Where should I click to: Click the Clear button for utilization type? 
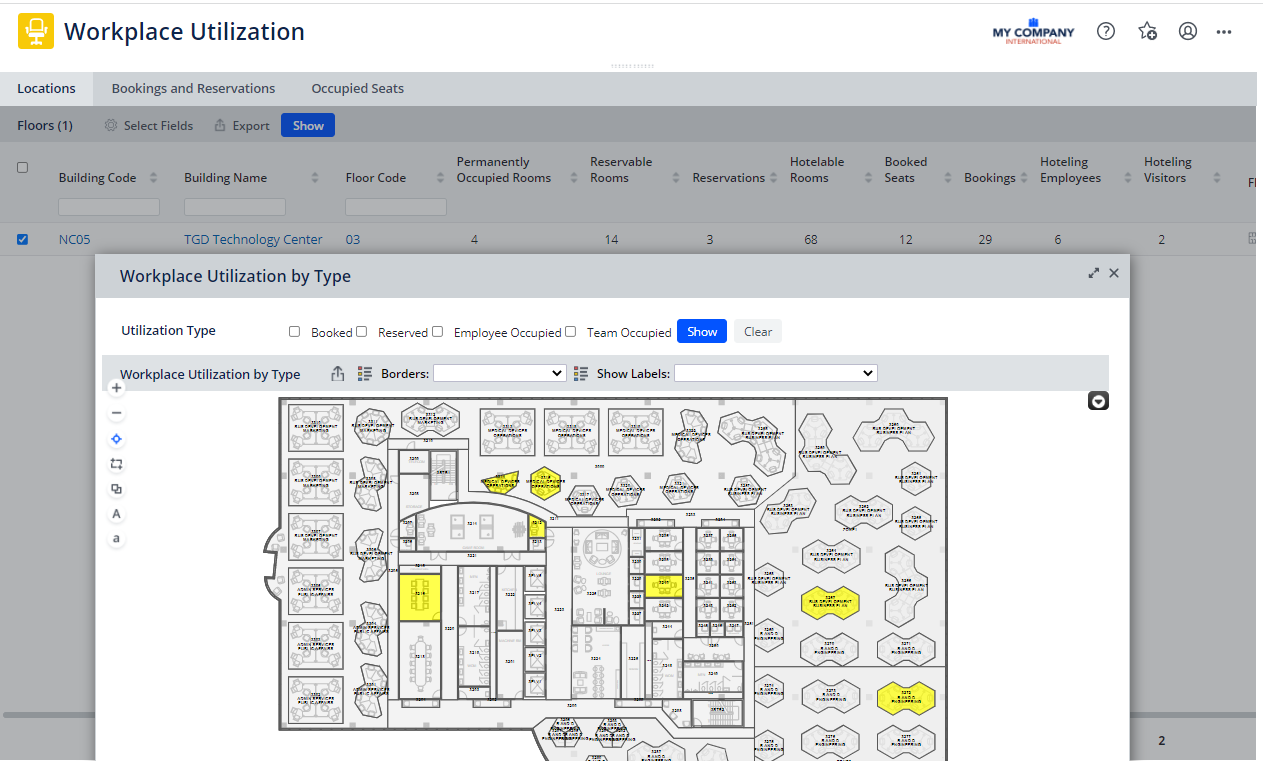(x=757, y=332)
